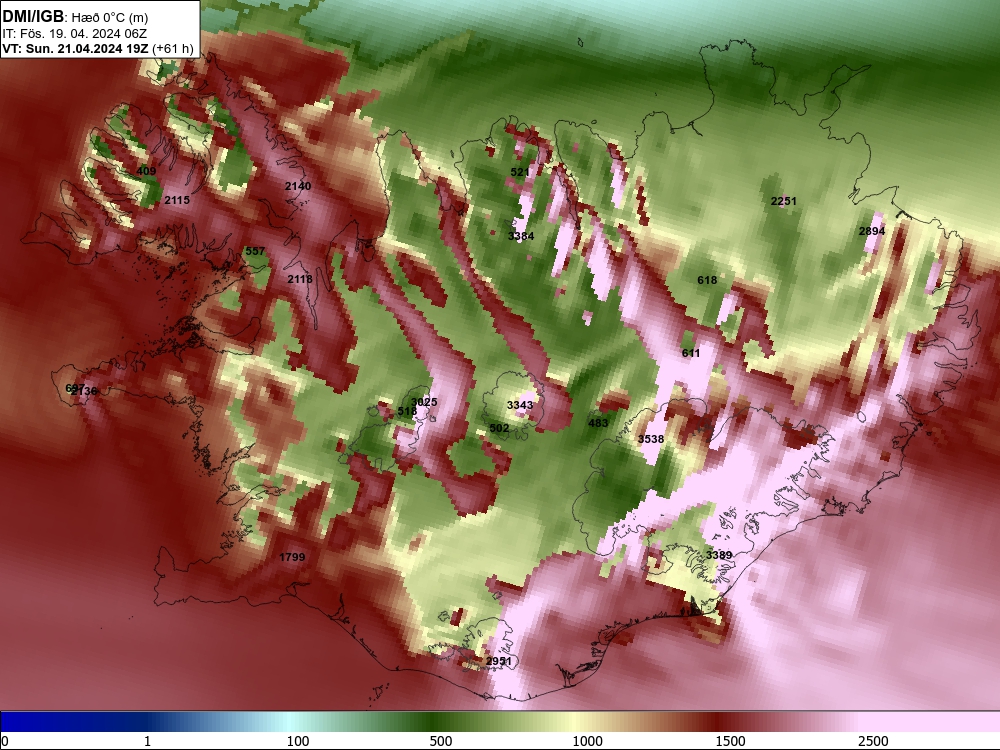Click the 518 value
Image resolution: width=1000 pixels, height=750 pixels.
point(407,411)
